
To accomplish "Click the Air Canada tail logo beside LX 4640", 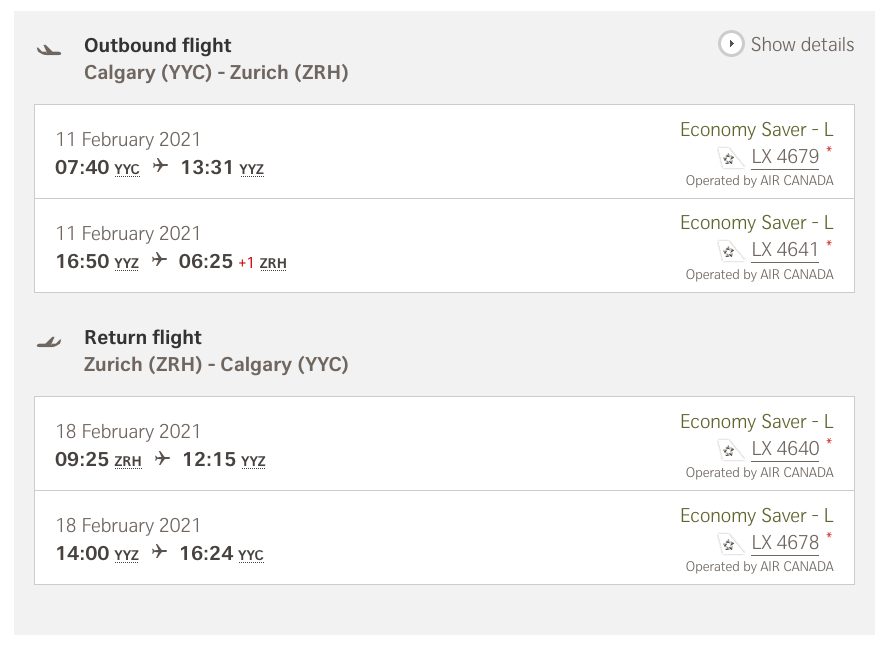I will coord(730,450).
